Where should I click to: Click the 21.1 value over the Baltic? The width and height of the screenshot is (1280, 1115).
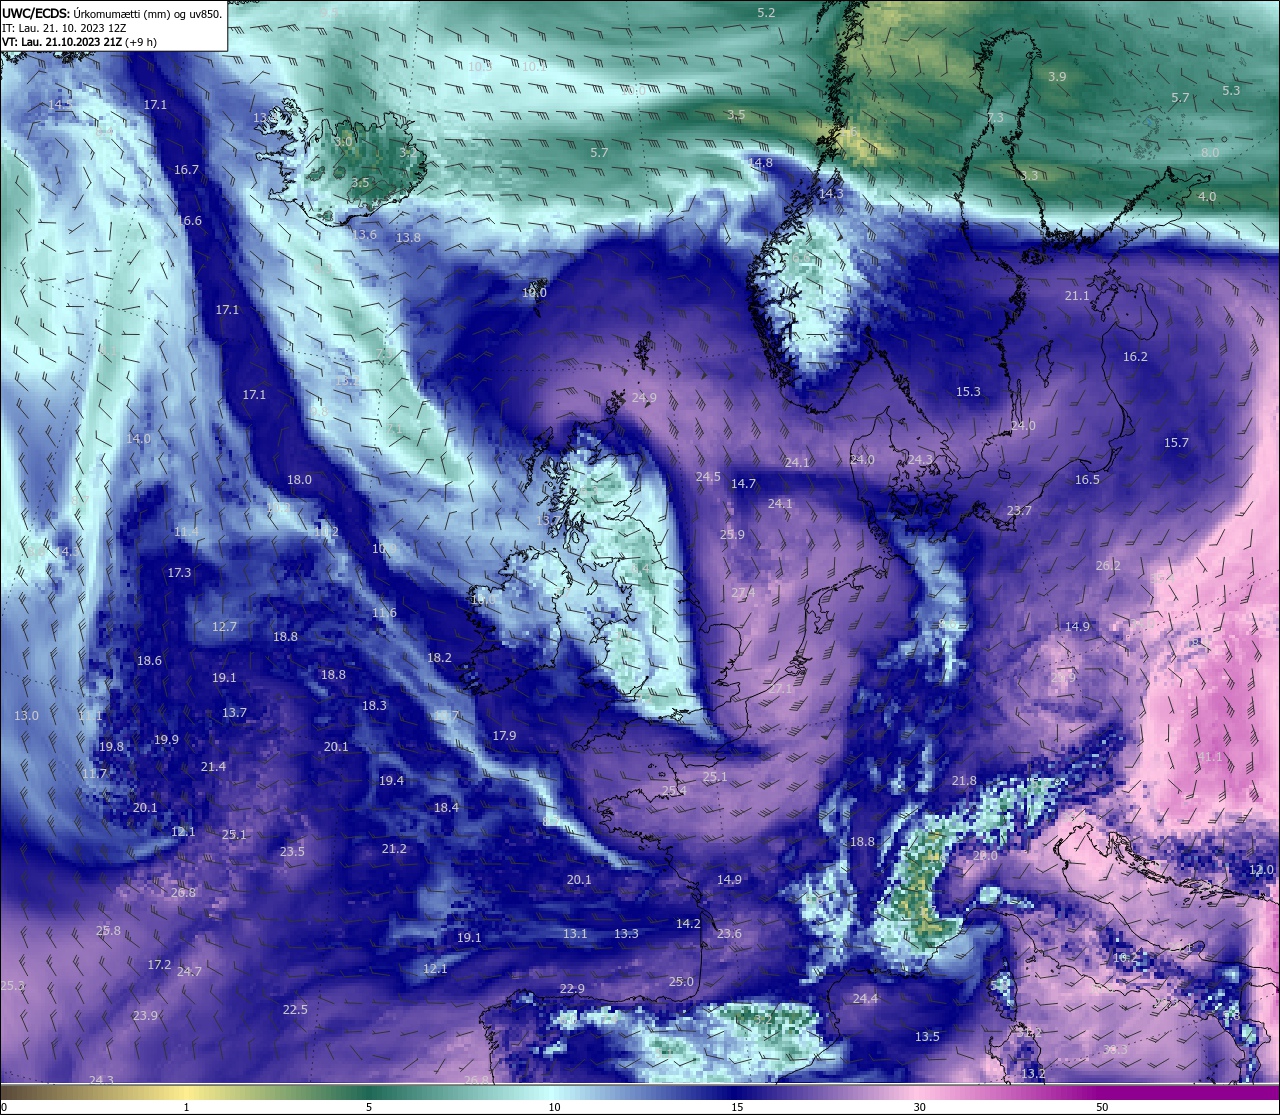(1077, 296)
